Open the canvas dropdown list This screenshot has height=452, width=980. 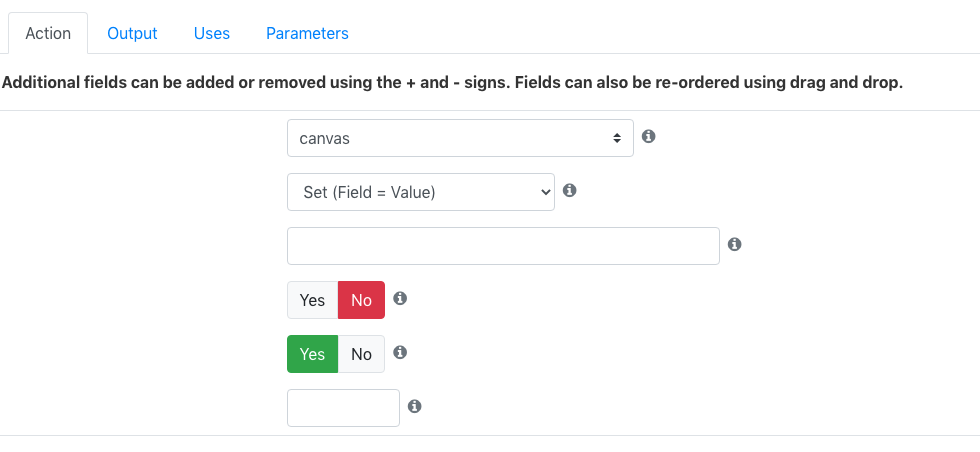(460, 138)
